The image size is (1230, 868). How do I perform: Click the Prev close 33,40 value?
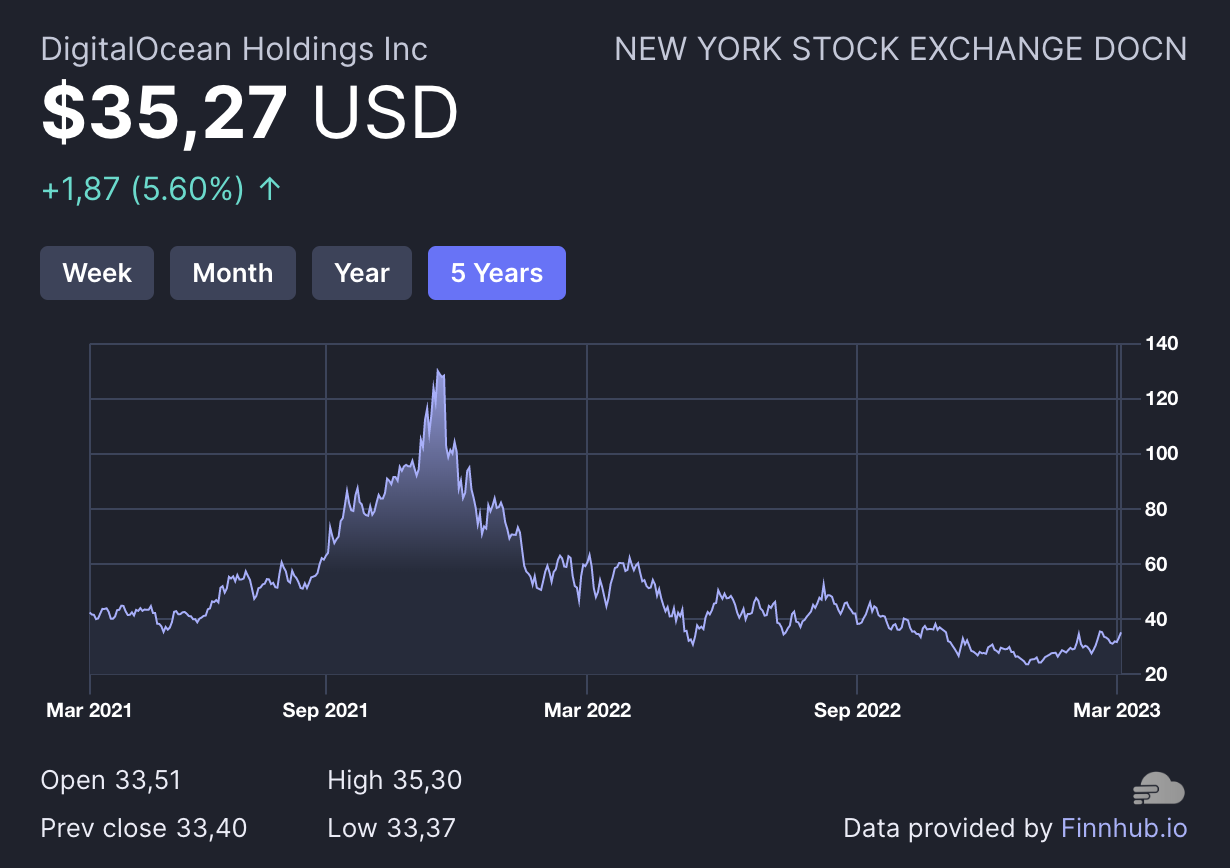(144, 828)
